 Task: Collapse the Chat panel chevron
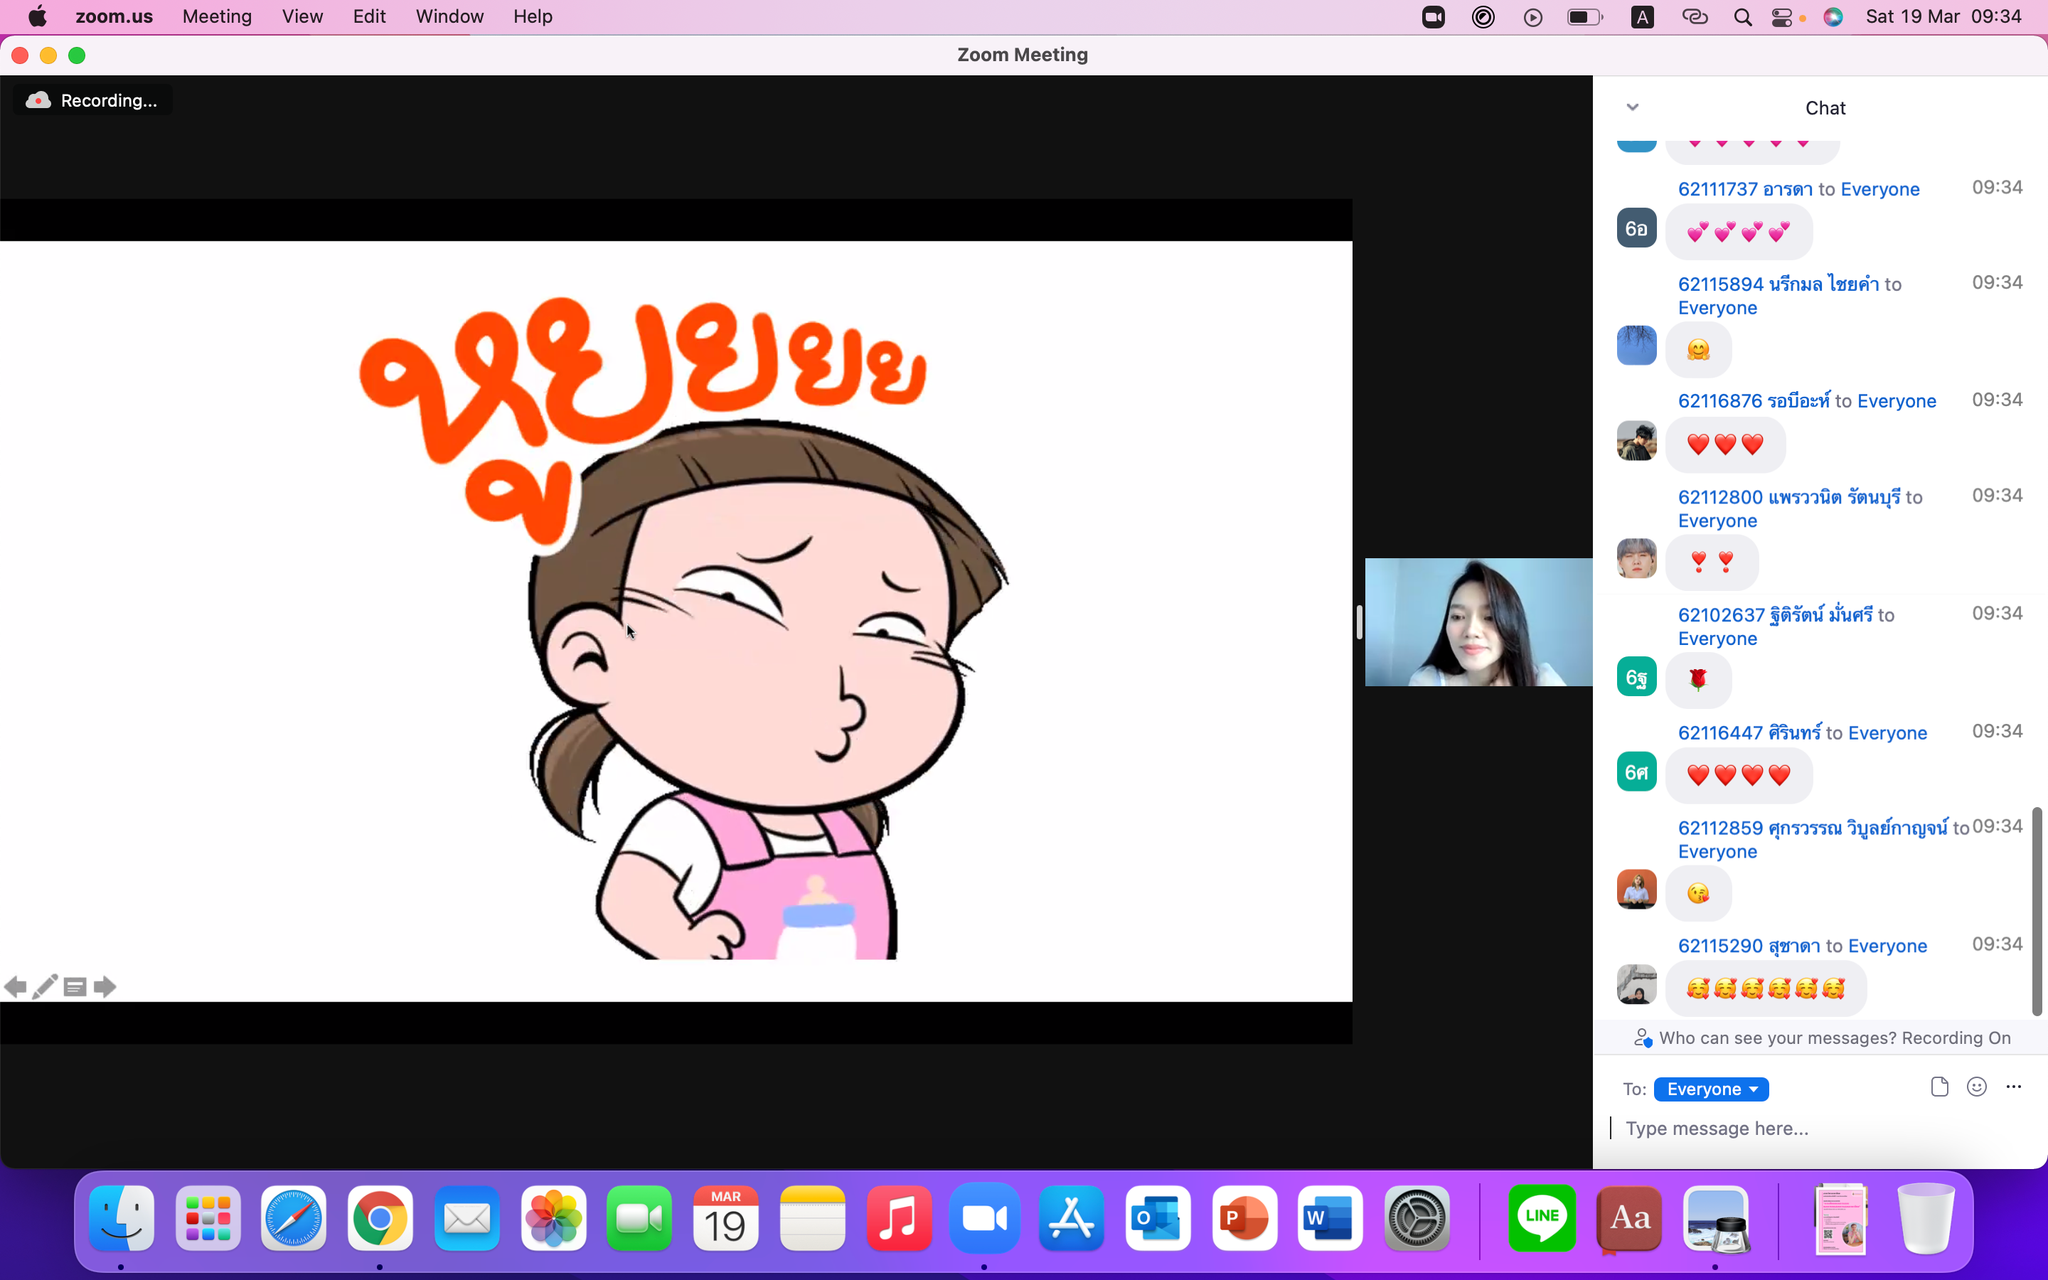point(1632,107)
